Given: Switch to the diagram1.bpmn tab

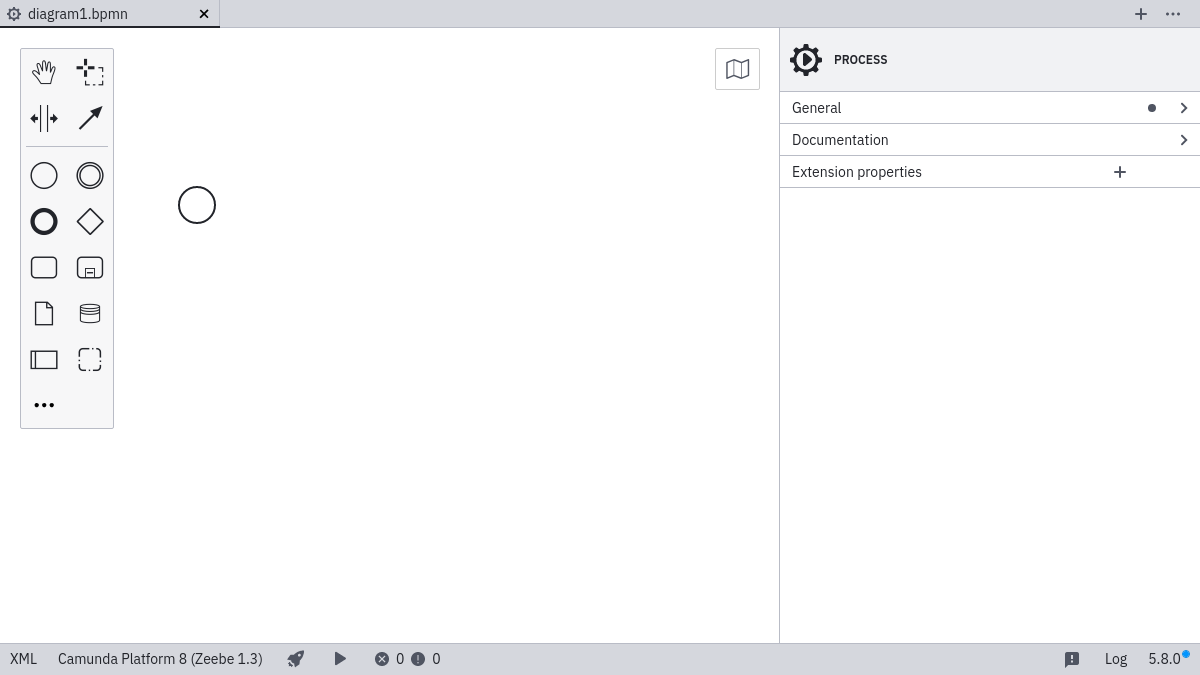Looking at the screenshot, I should [x=78, y=14].
